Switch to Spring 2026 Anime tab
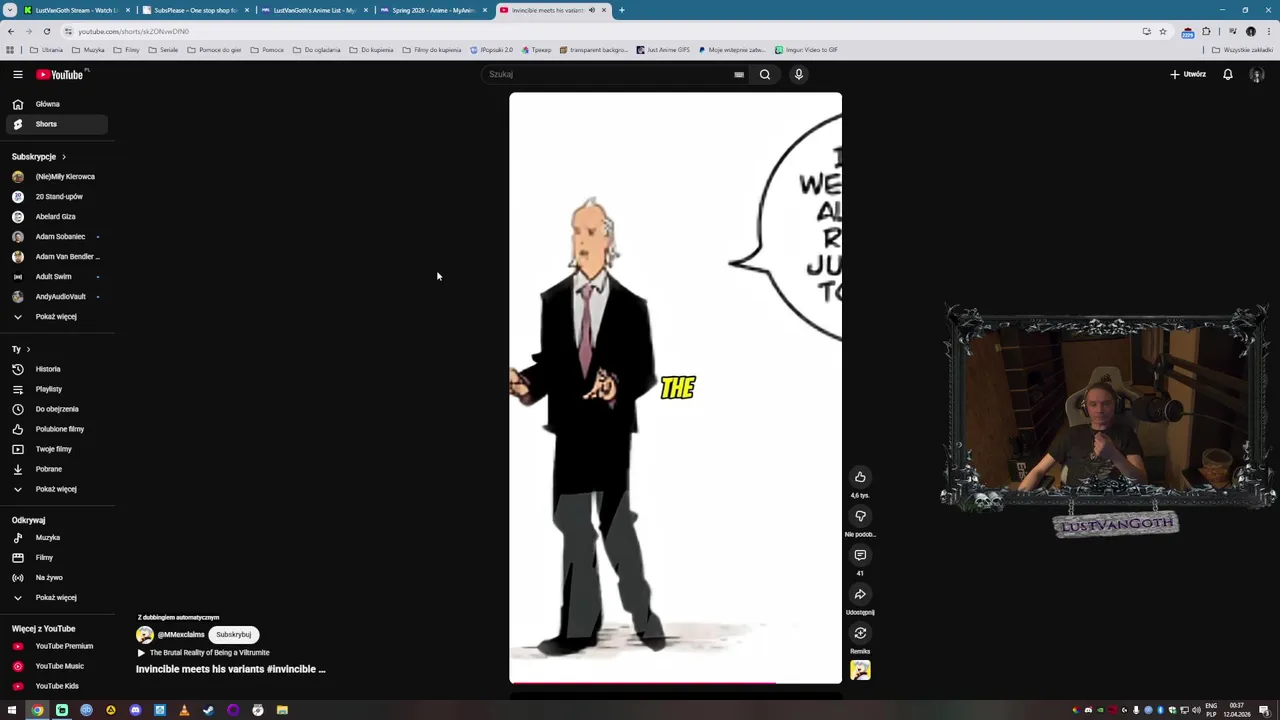Screen dimensions: 1280x720 [x=433, y=10]
